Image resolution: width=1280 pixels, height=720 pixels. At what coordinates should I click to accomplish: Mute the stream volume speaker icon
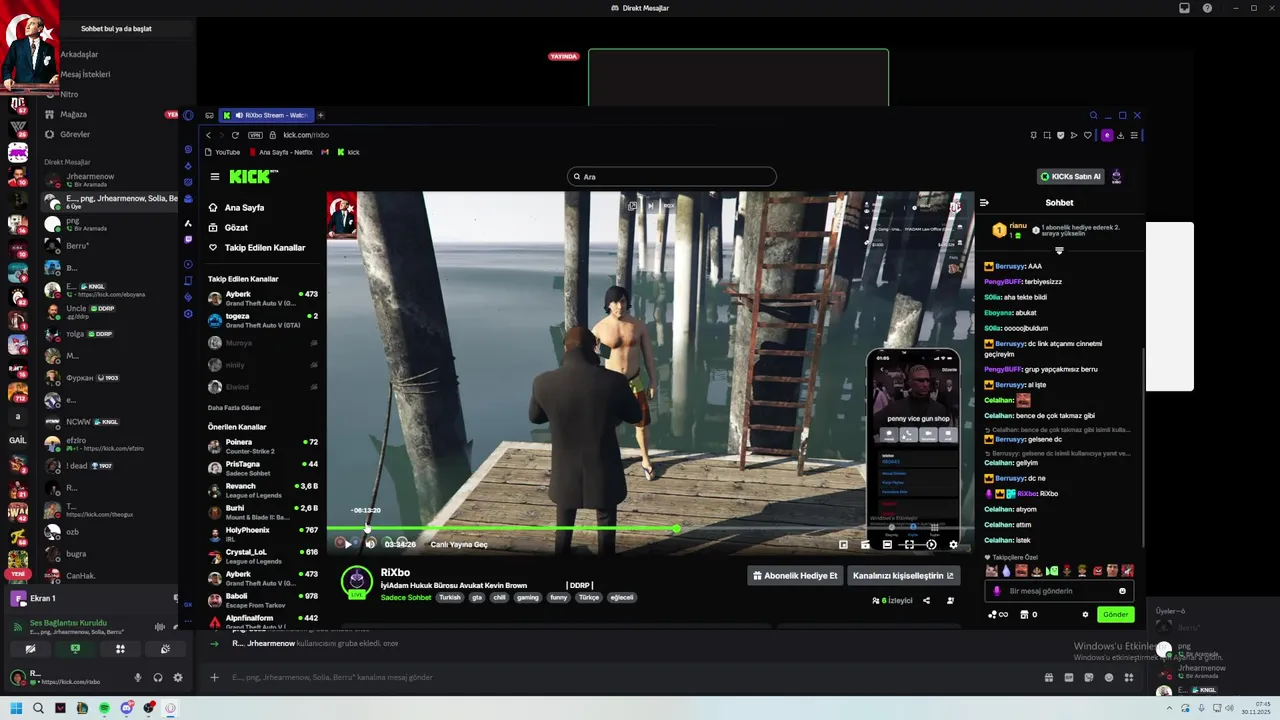(x=370, y=544)
